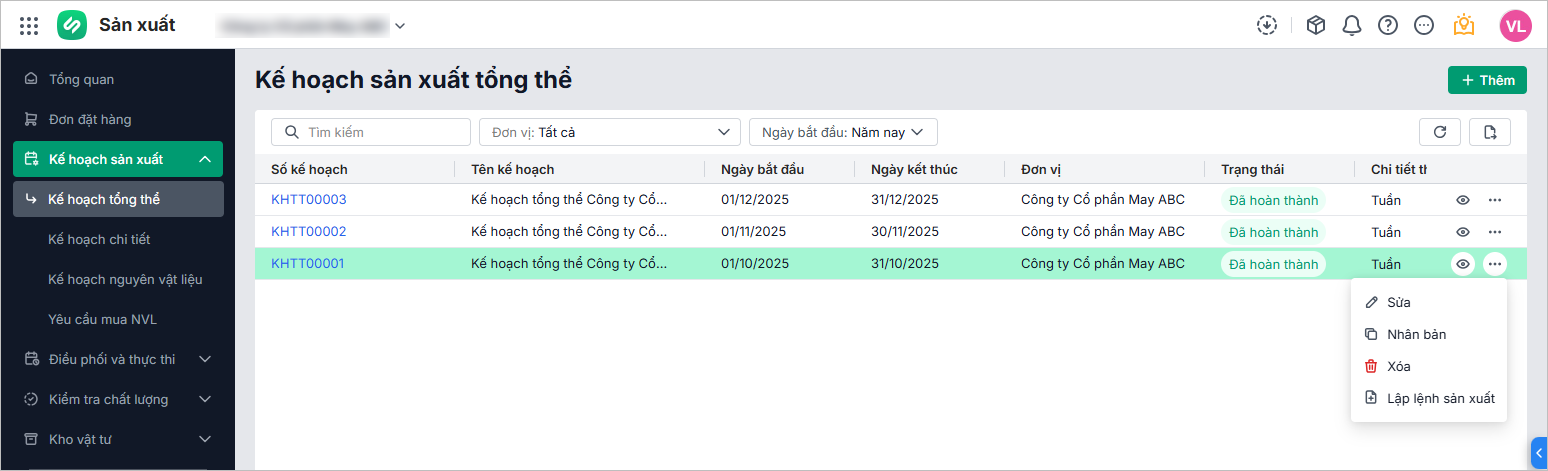Click the refresh table icon
Screen dimensions: 1548x471
pyautogui.click(x=1440, y=132)
